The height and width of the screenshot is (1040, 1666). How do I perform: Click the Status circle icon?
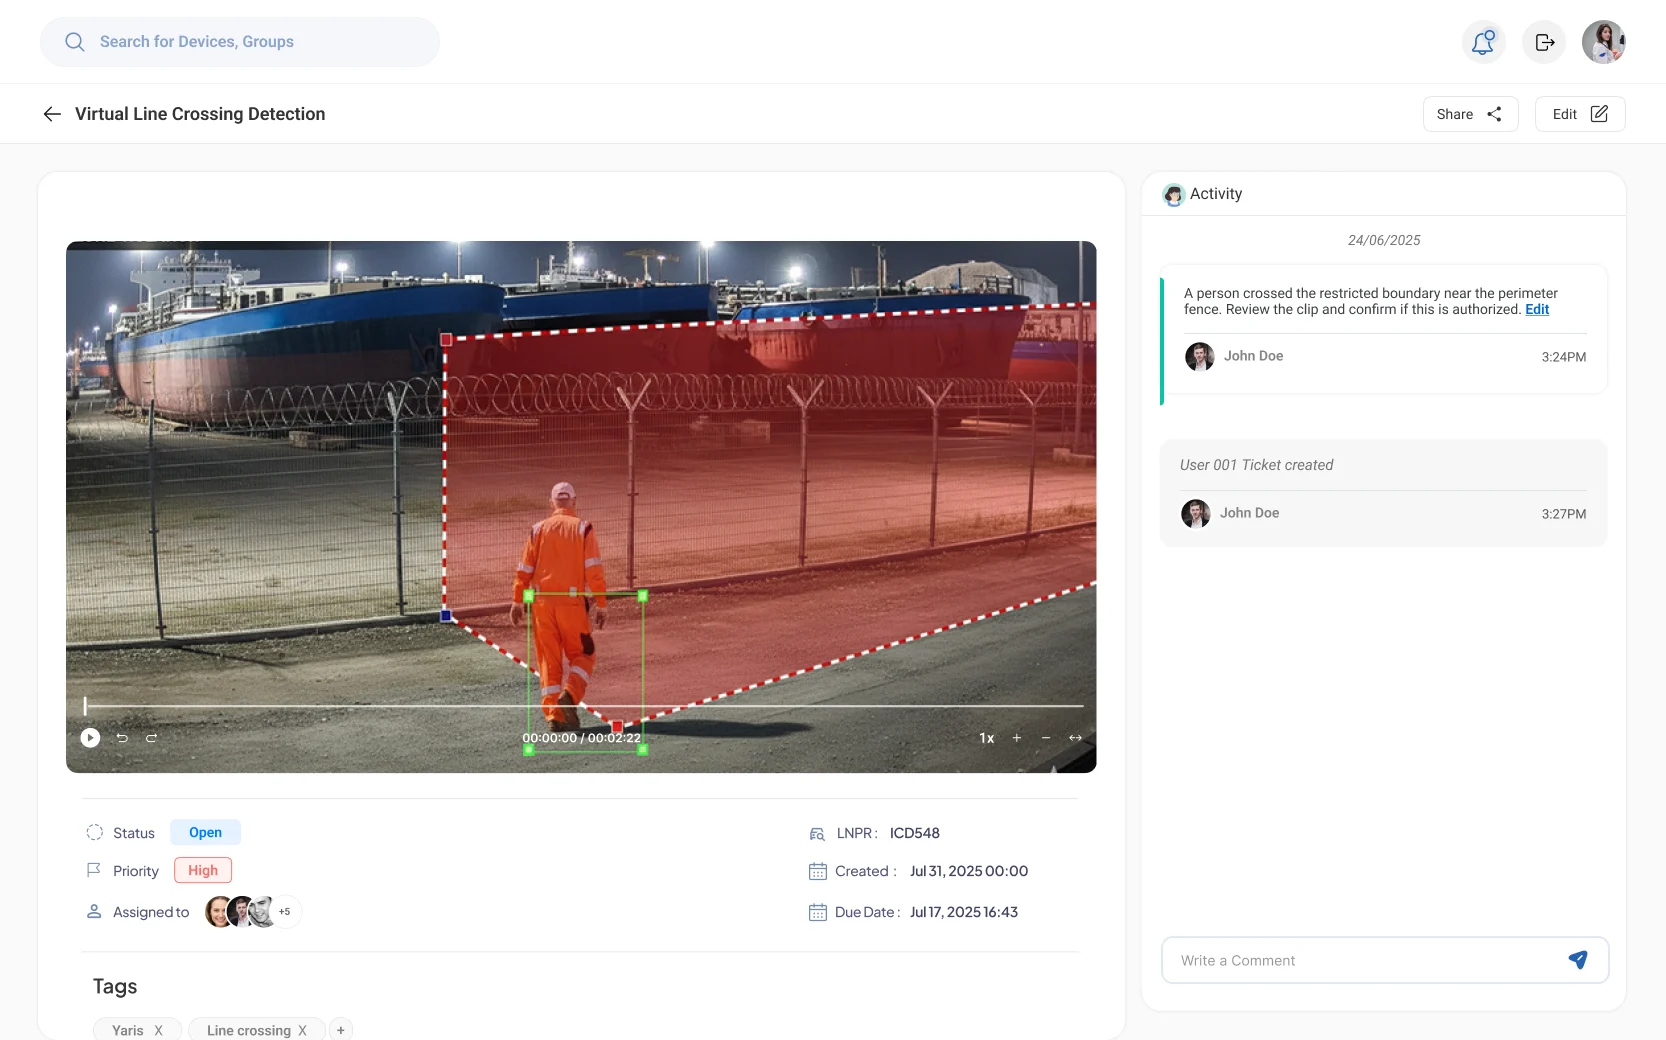click(95, 832)
